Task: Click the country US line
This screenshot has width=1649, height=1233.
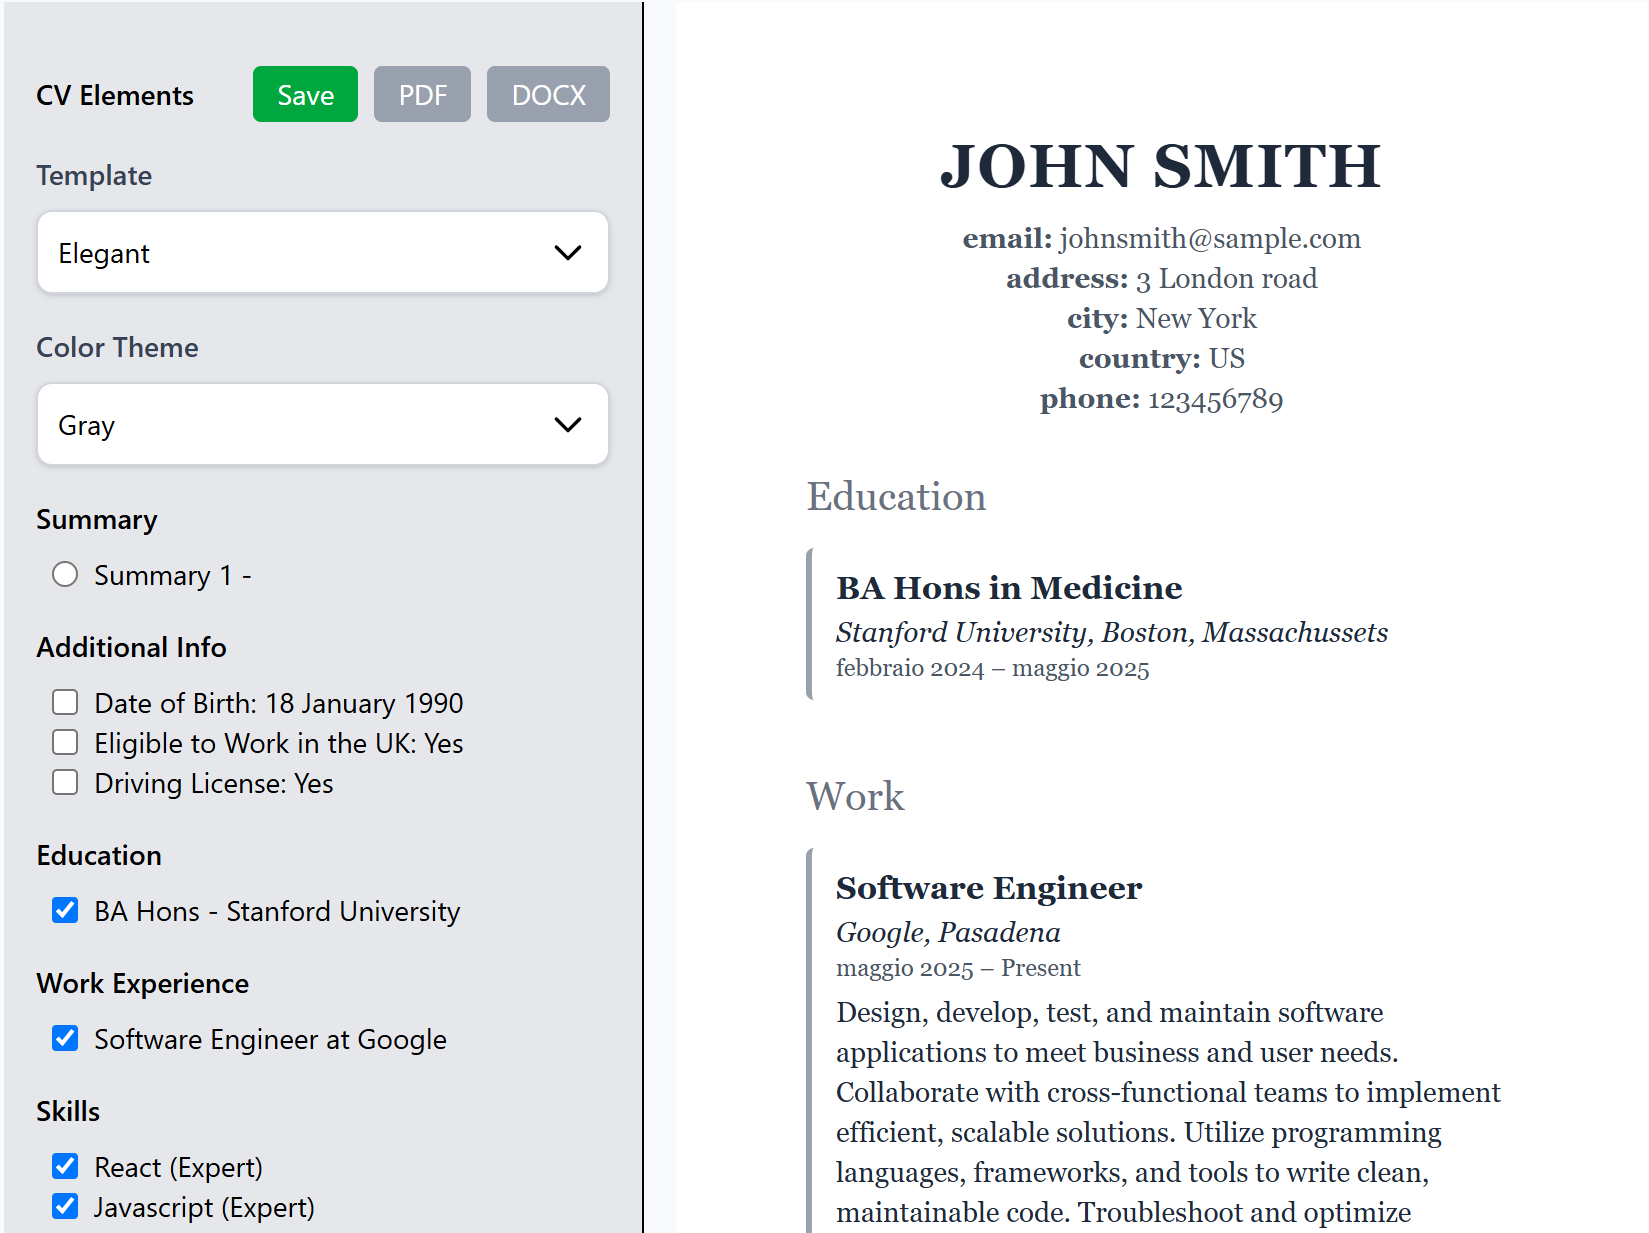Action: (1161, 358)
